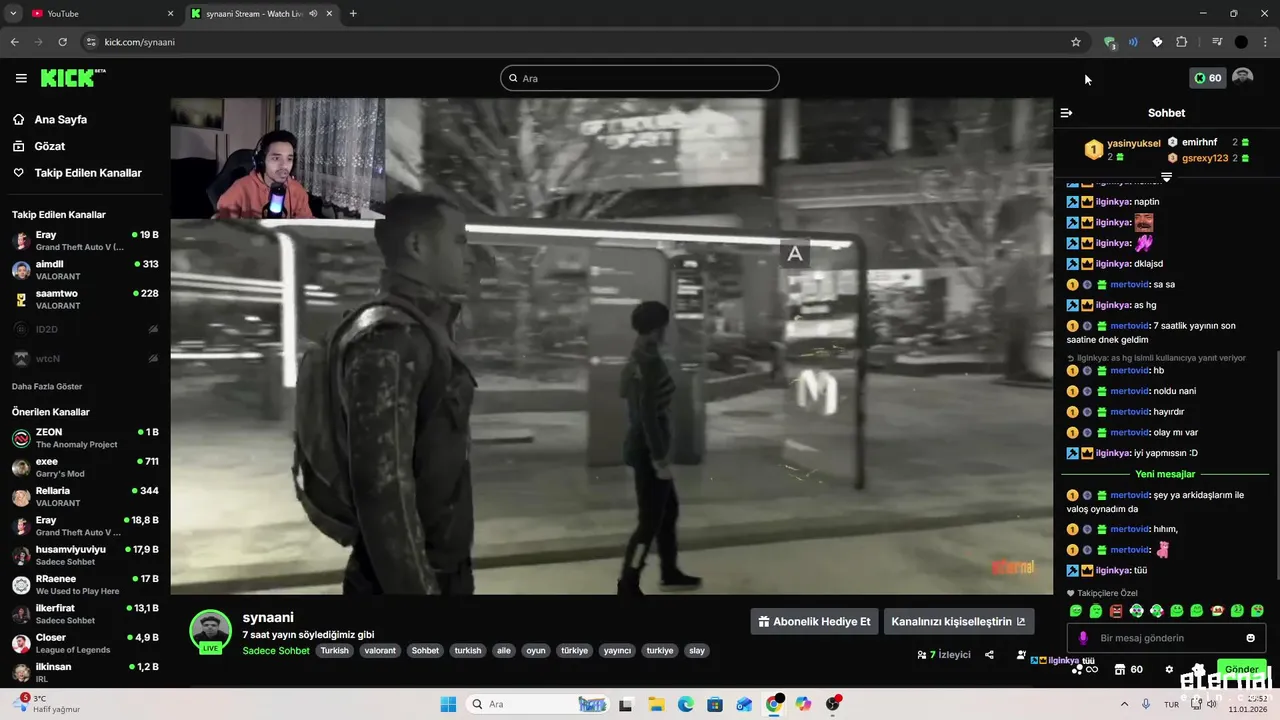1280x720 pixels.
Task: Open recommended channel ilkerfirat
Action: (85, 613)
